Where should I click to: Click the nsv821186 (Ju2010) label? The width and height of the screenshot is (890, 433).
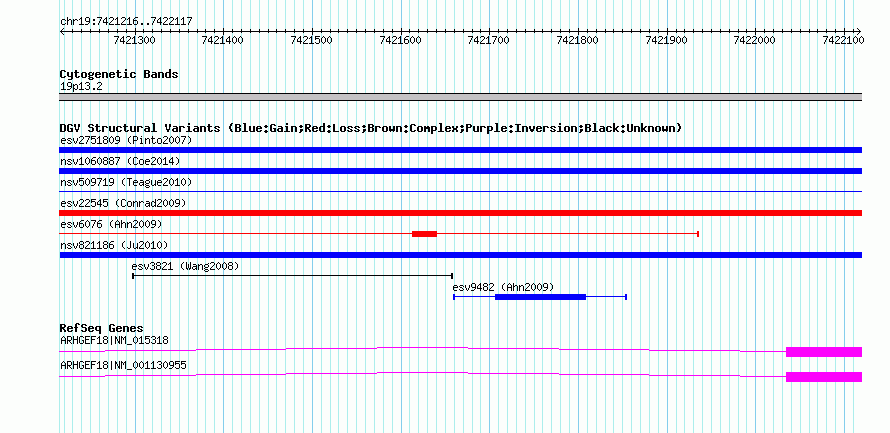click(114, 245)
